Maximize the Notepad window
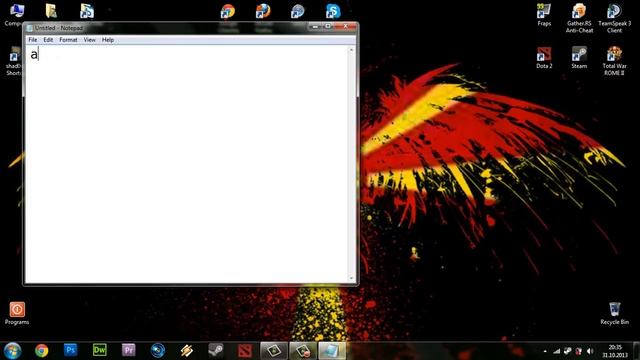This screenshot has height=360, width=640. tap(328, 27)
